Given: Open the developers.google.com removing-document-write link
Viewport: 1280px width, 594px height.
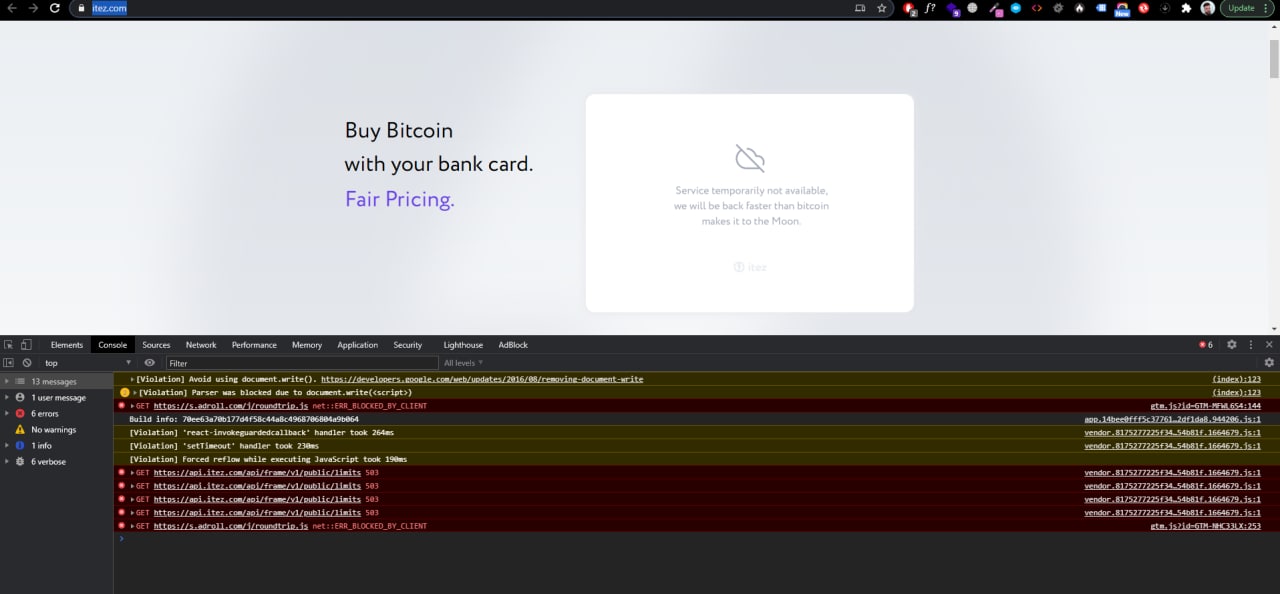Looking at the screenshot, I should [x=481, y=379].
